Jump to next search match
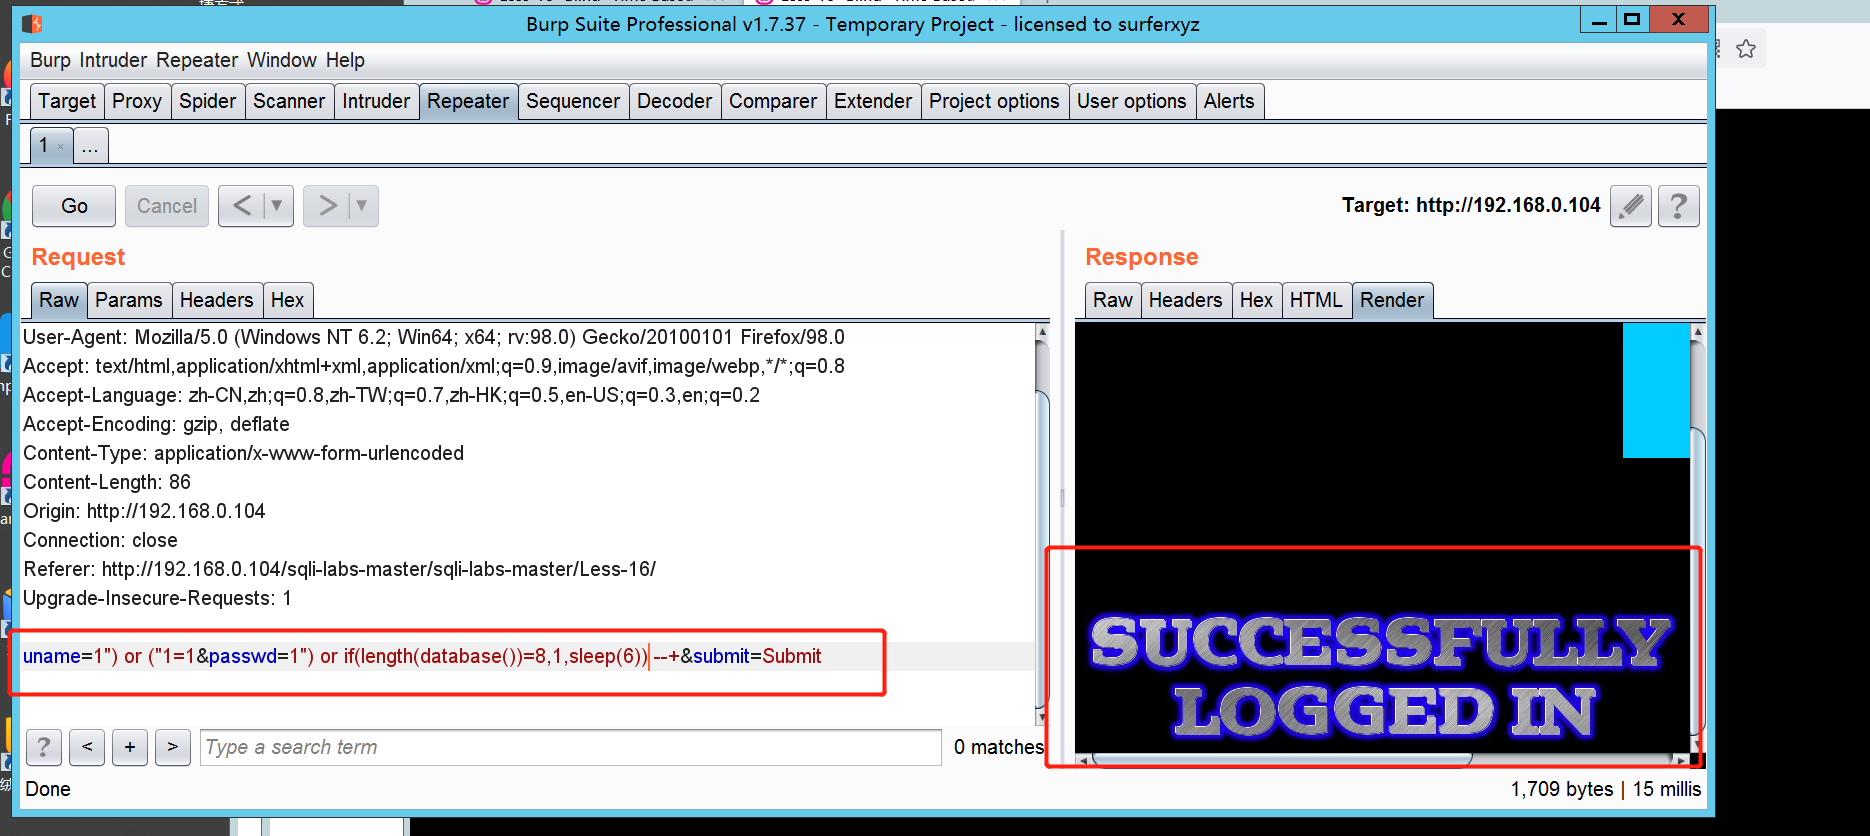The height and width of the screenshot is (836, 1870). click(173, 747)
